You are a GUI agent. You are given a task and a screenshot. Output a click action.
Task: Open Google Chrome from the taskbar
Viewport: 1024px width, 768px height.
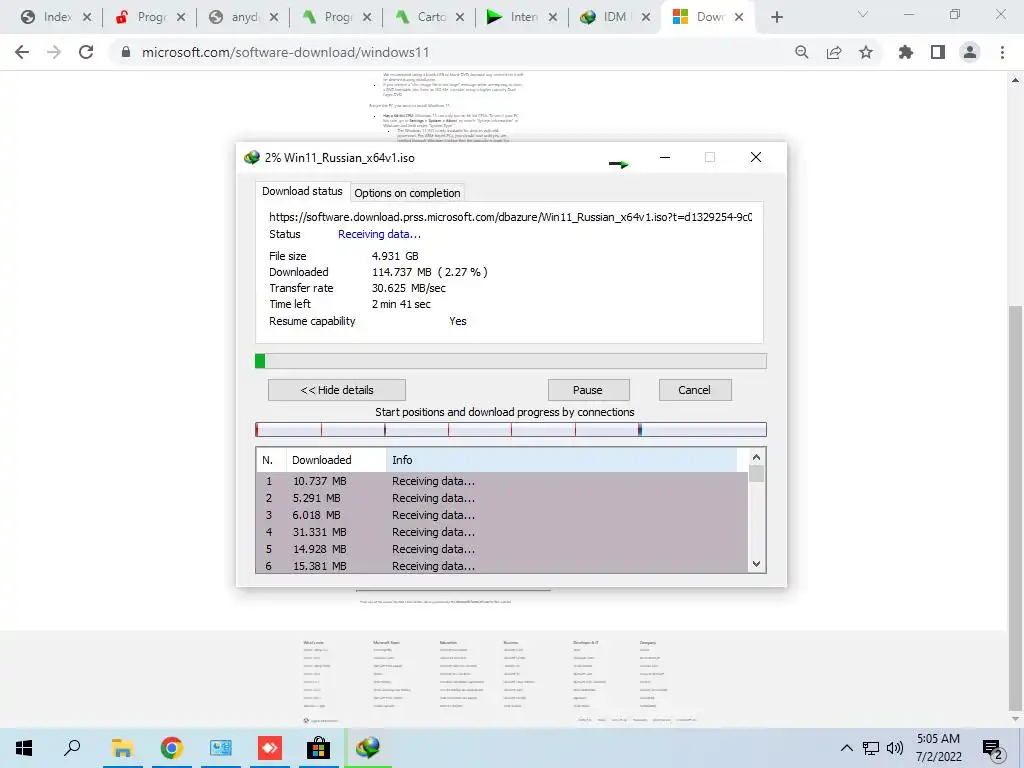171,748
